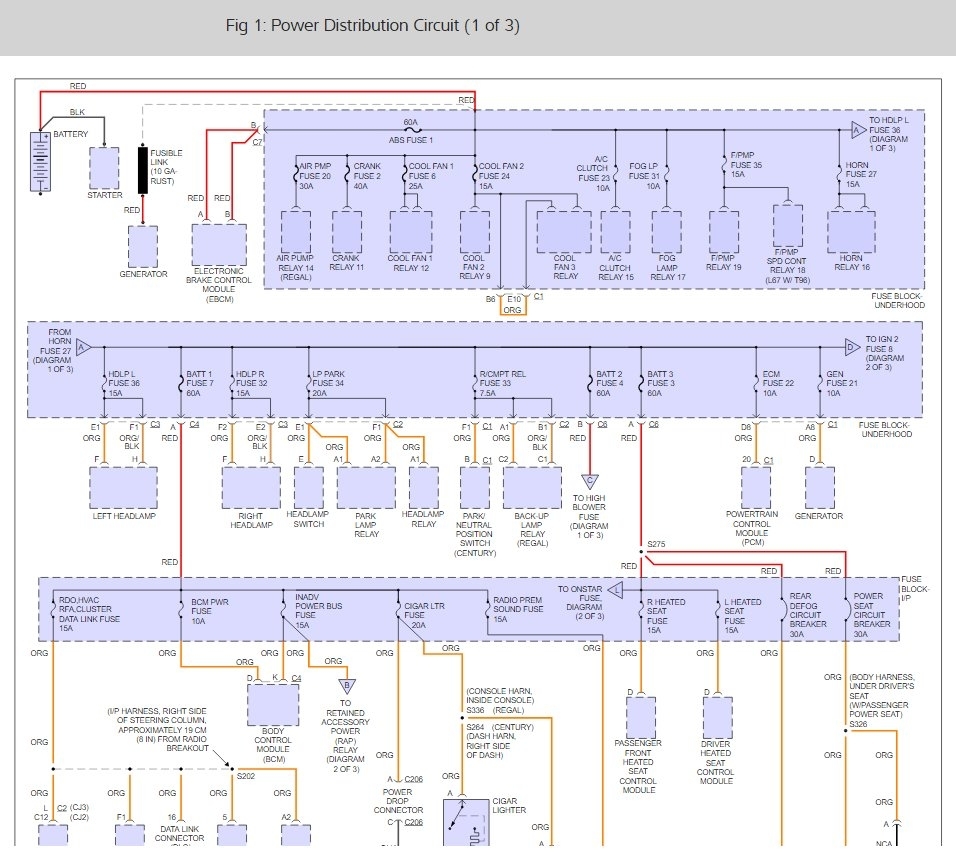Click the ABS Fuse 1 60A fuse symbol

point(412,130)
